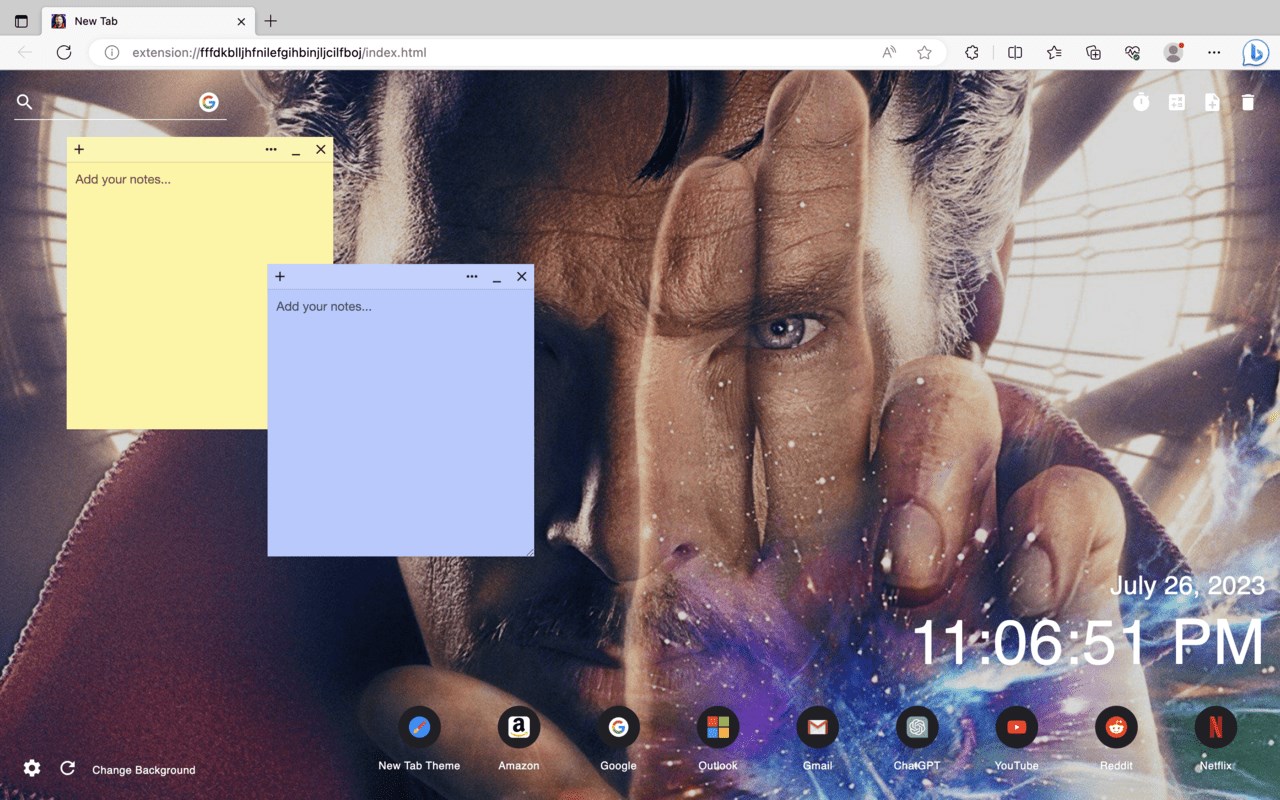Open the settings gear on the page

(32, 768)
